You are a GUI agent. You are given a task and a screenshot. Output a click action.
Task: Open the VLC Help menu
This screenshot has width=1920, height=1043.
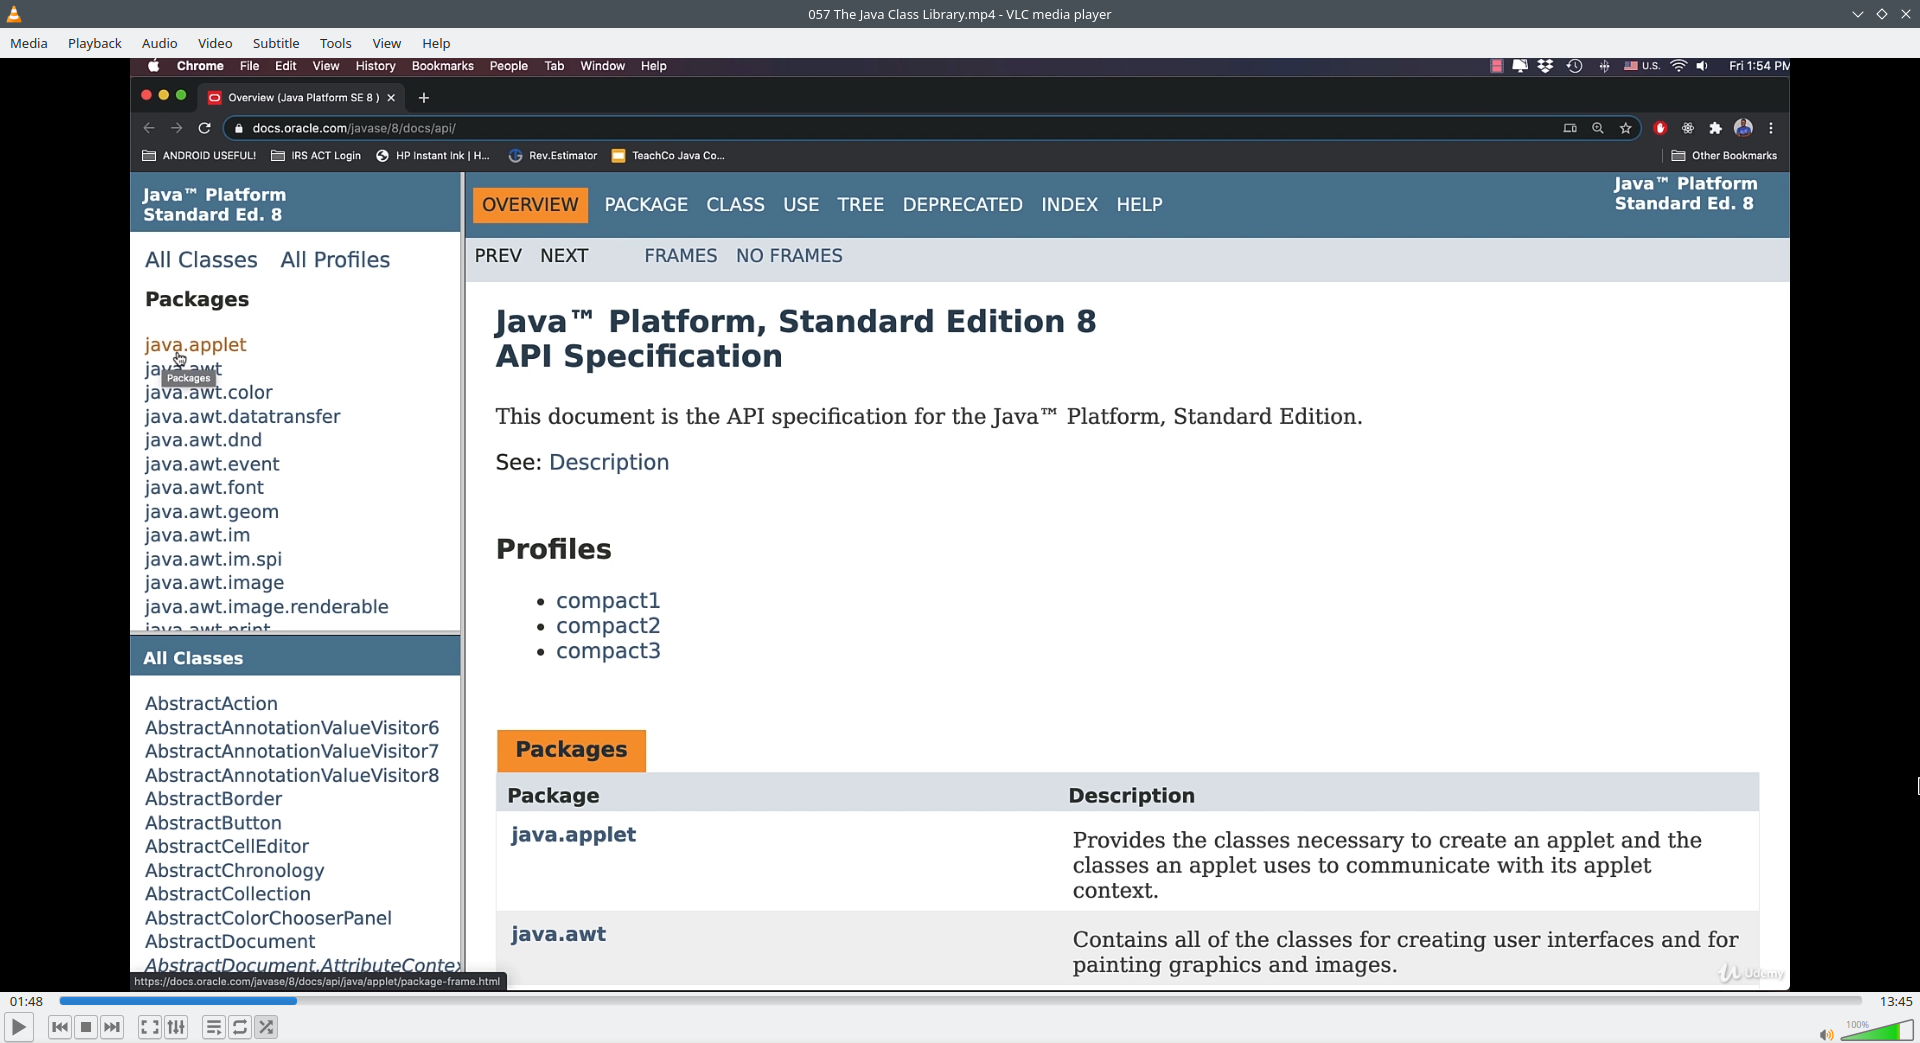(x=436, y=43)
